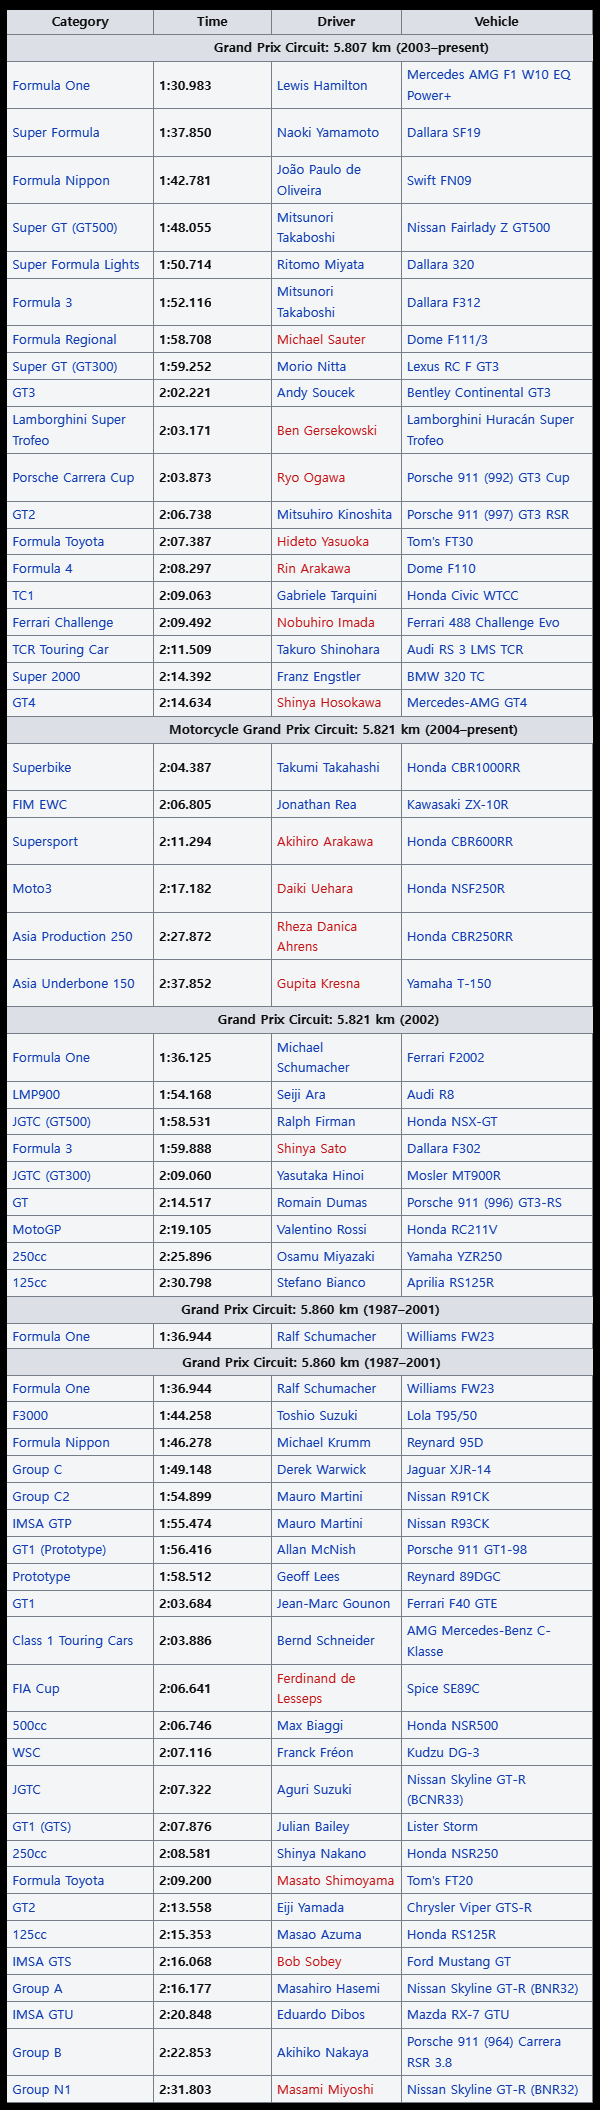Open the Kudzu DG-3 vehicle link
600x2110 pixels.
[x=443, y=1753]
